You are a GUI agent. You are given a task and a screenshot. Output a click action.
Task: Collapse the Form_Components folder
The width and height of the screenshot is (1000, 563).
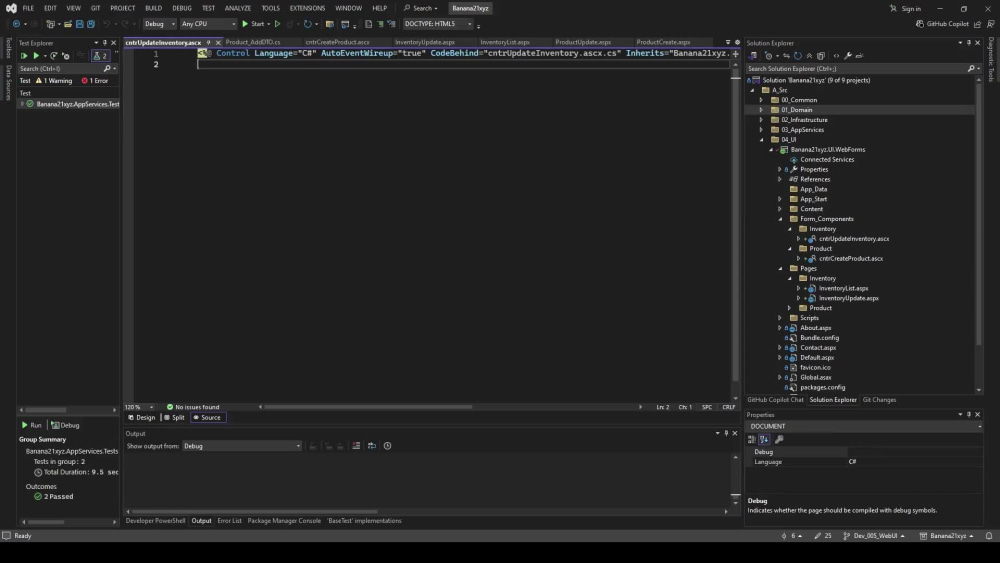pos(780,219)
